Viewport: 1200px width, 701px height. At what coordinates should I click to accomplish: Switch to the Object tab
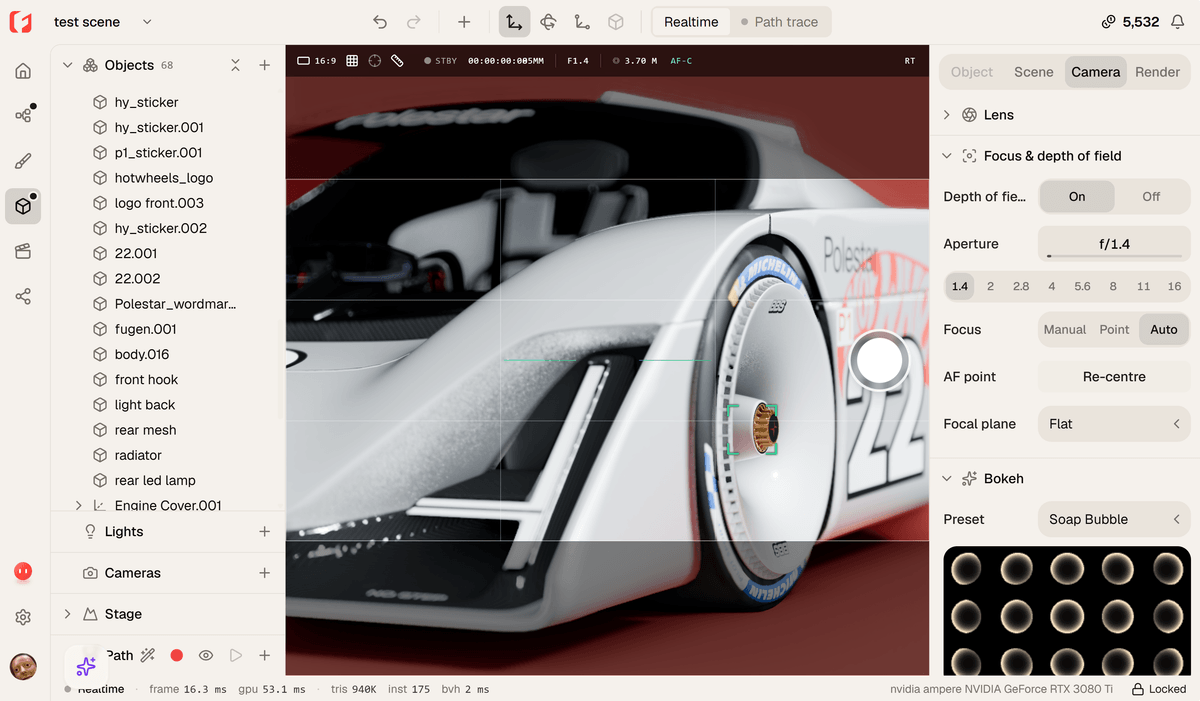972,72
